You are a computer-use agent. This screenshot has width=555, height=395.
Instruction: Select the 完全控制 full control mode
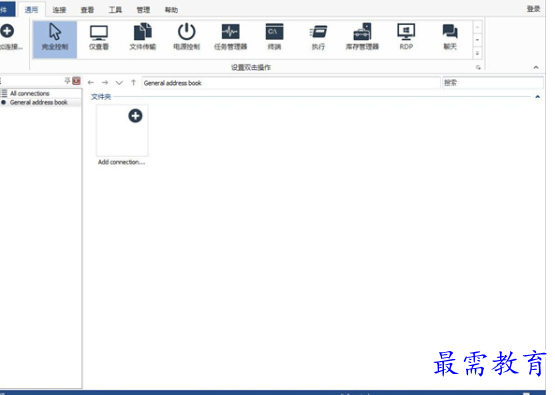(55, 39)
